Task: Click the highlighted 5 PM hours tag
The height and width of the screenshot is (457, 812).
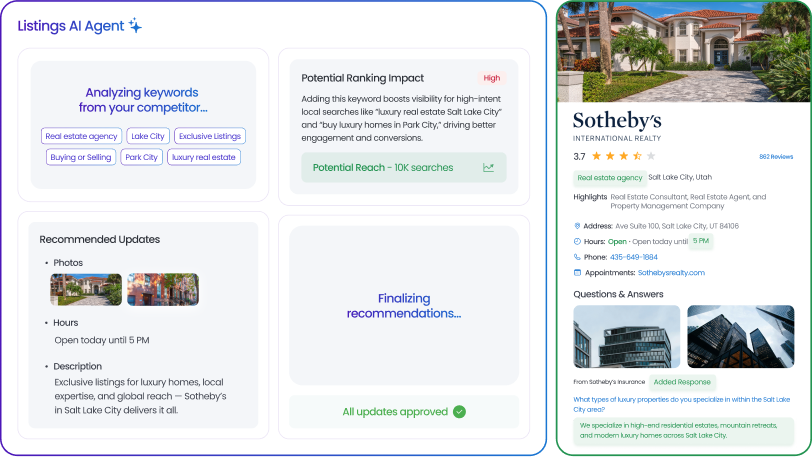Action: (x=701, y=241)
